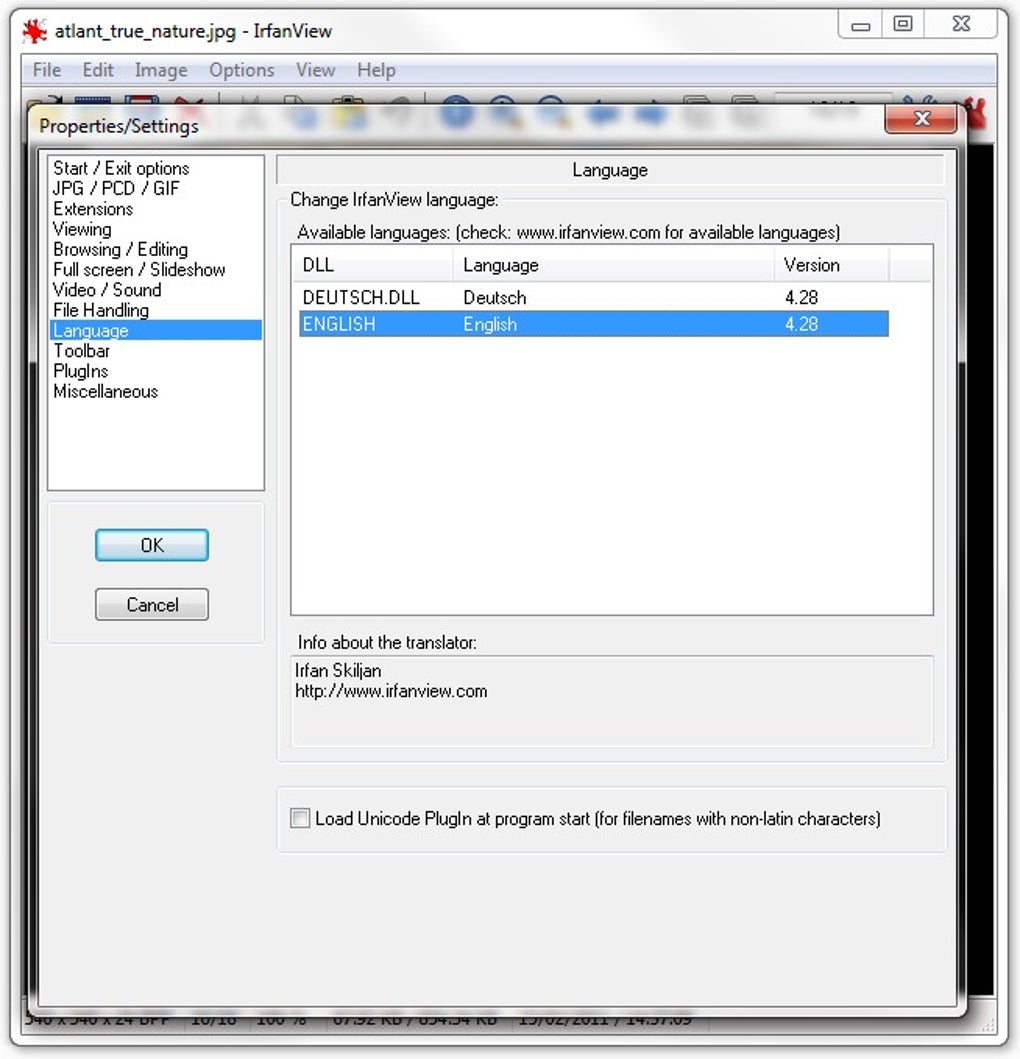Sort by the Version column header

[832, 265]
